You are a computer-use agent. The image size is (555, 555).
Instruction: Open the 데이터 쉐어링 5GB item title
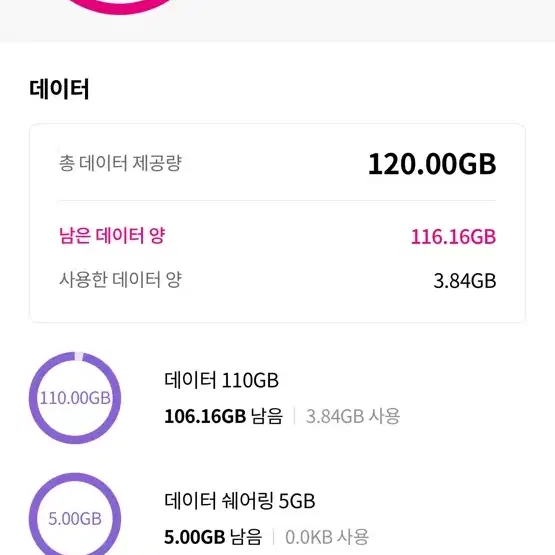coord(240,501)
